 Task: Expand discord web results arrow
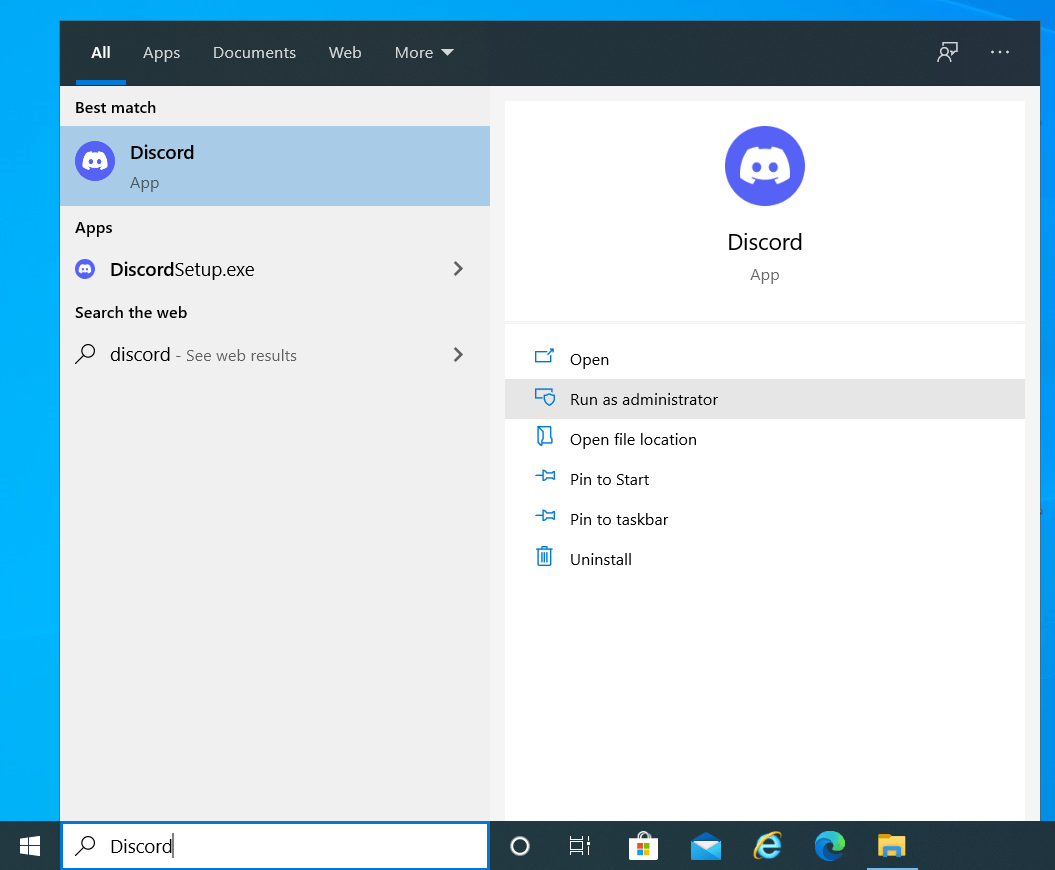[458, 355]
